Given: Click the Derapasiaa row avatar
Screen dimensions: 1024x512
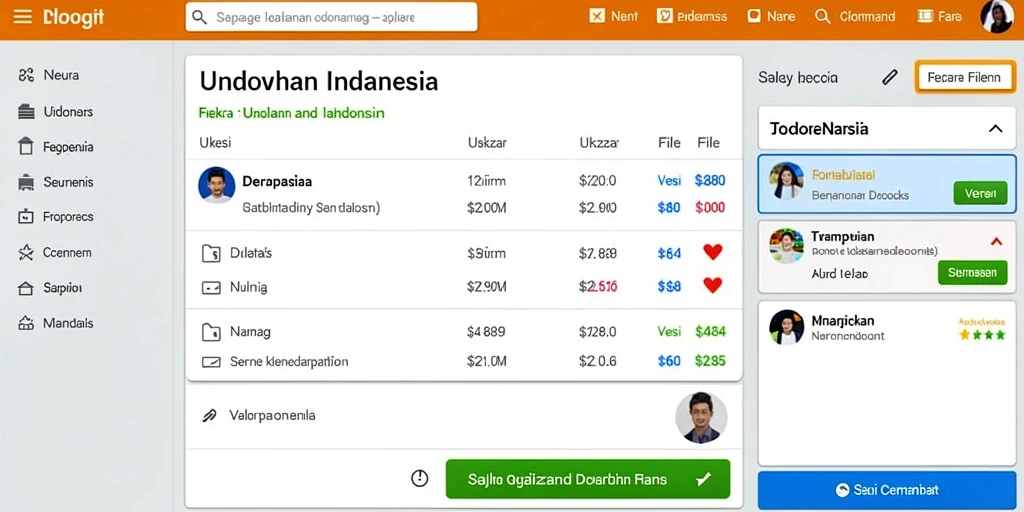Looking at the screenshot, I should point(216,185).
